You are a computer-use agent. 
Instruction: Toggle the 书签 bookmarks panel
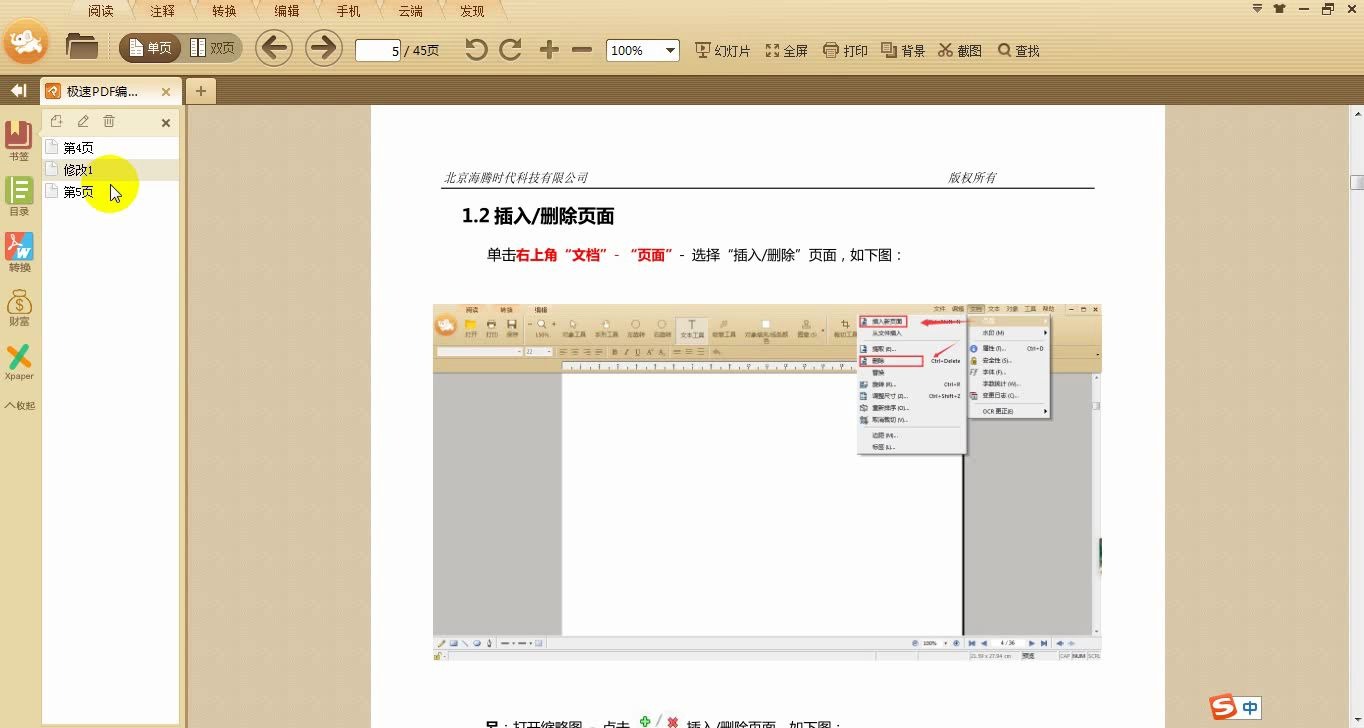[18, 138]
